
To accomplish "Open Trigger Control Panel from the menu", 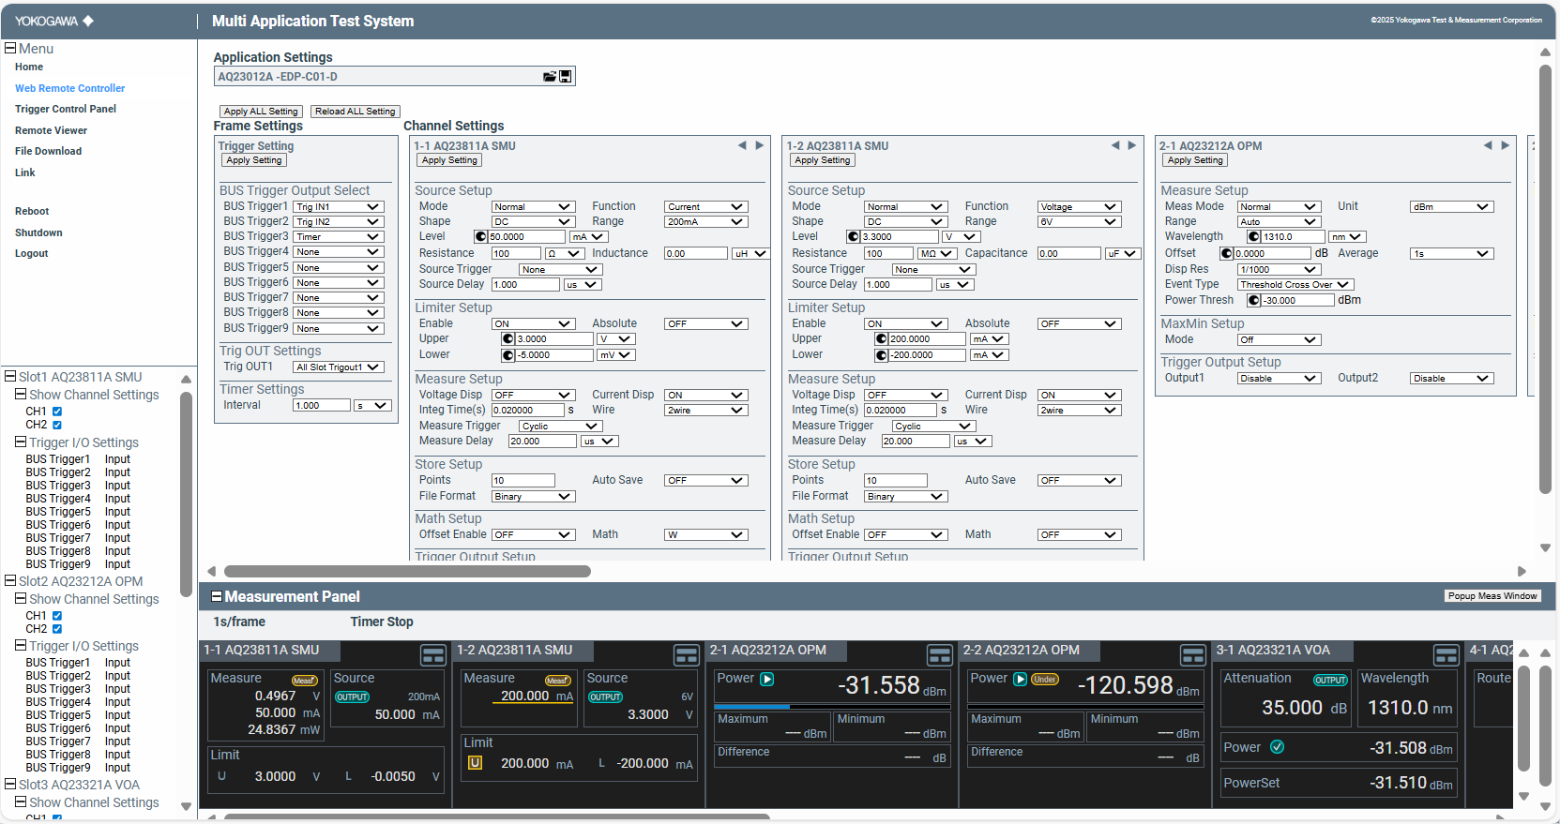I will coord(65,109).
